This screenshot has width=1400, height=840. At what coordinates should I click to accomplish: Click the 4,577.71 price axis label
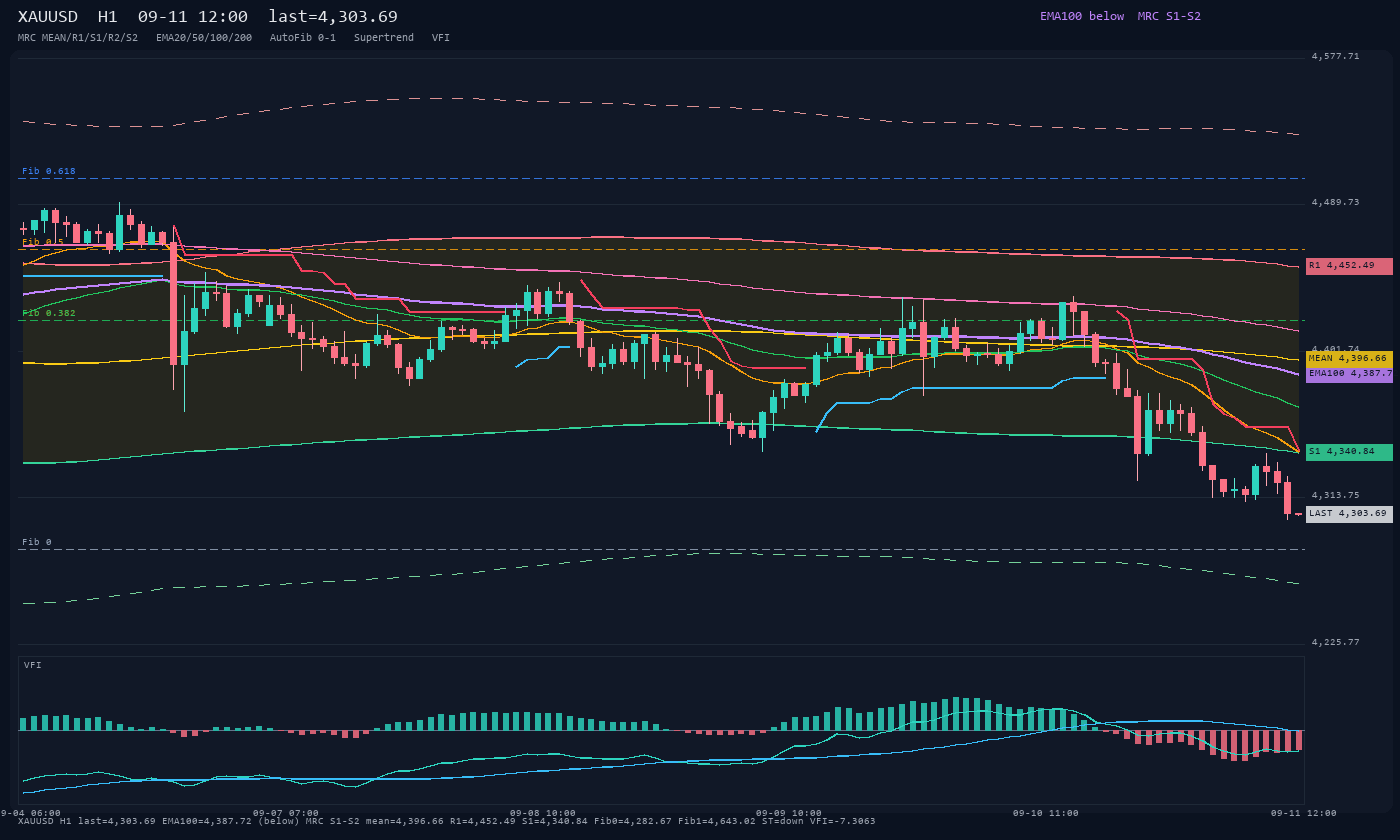click(x=1335, y=56)
